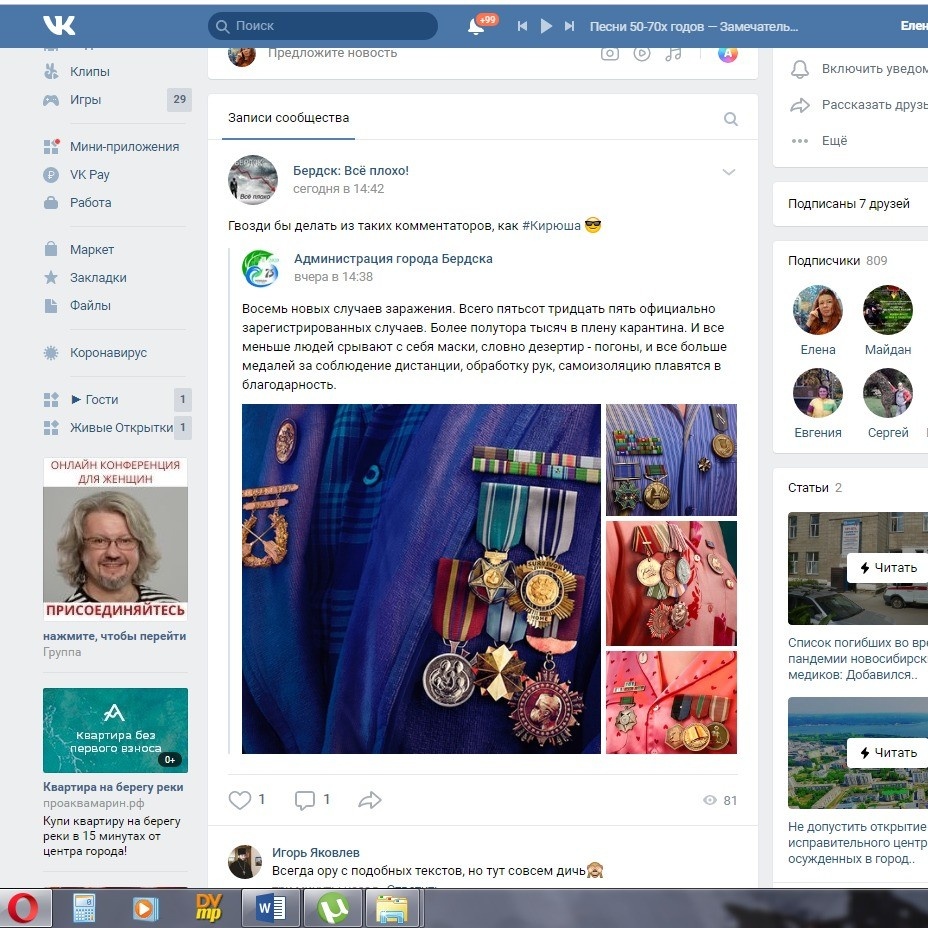Screen dimensions: 928x928
Task: Click the virus icon beside Коронавирус
Action: (51, 353)
